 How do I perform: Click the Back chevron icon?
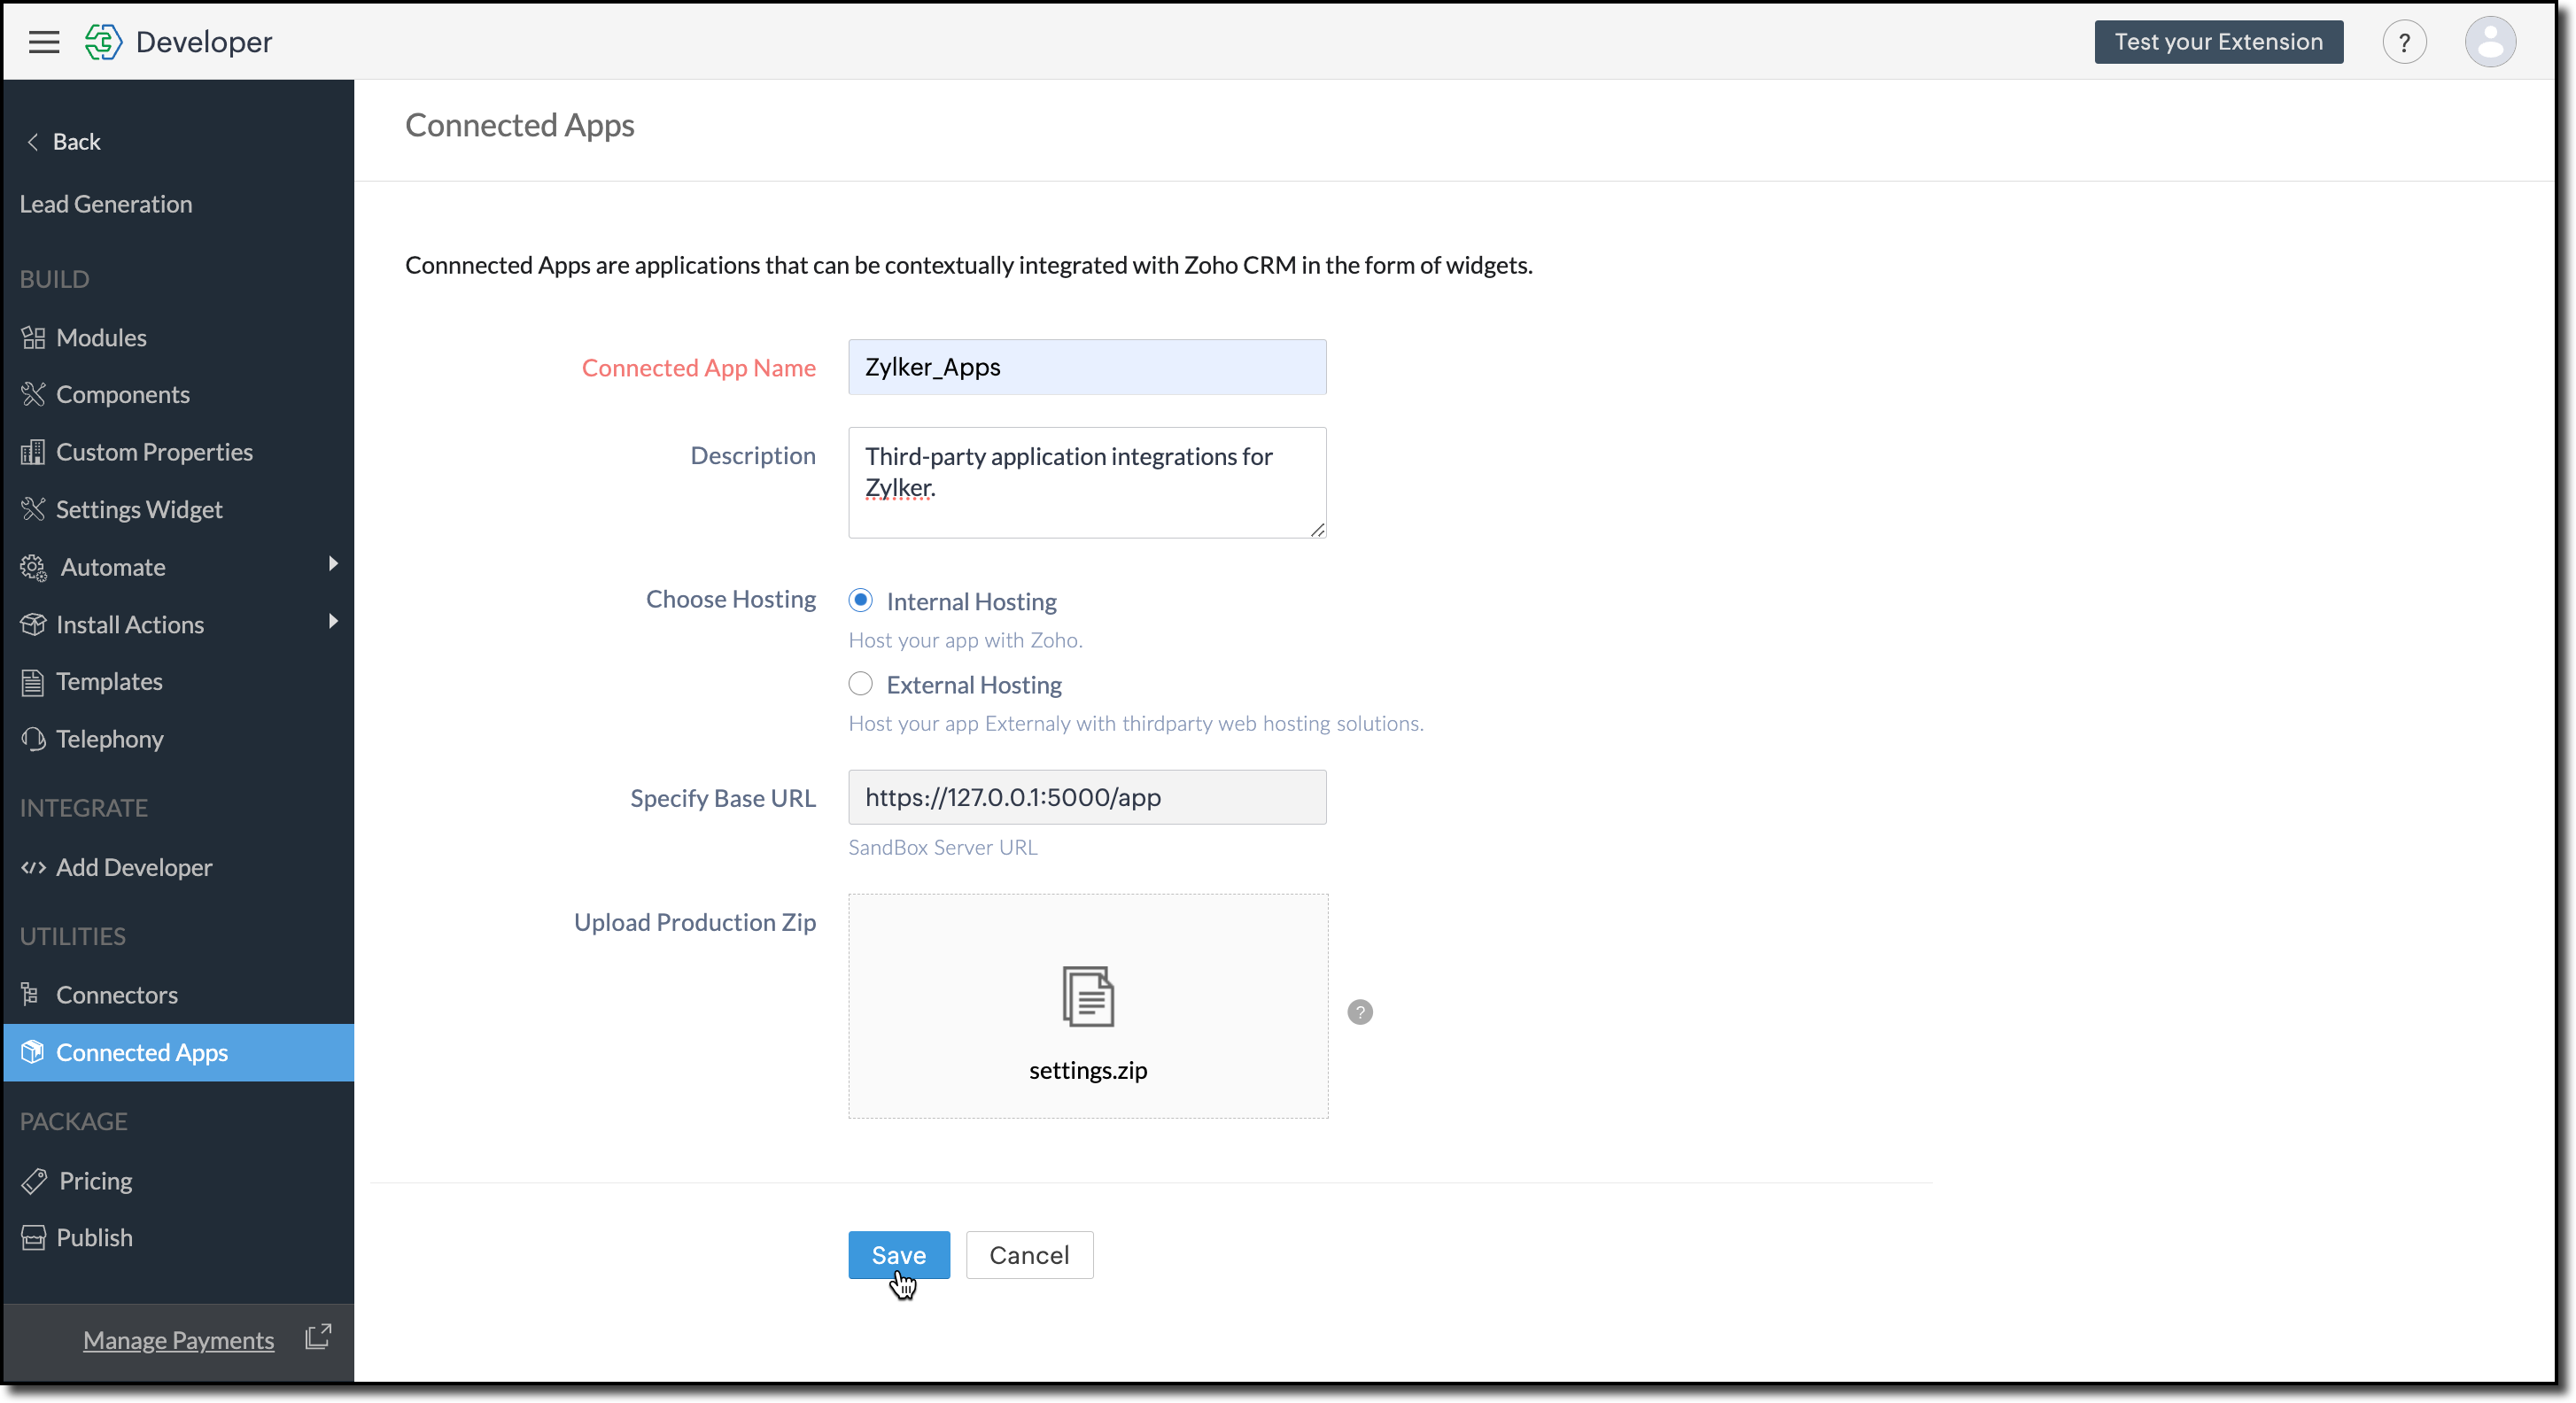tap(33, 142)
